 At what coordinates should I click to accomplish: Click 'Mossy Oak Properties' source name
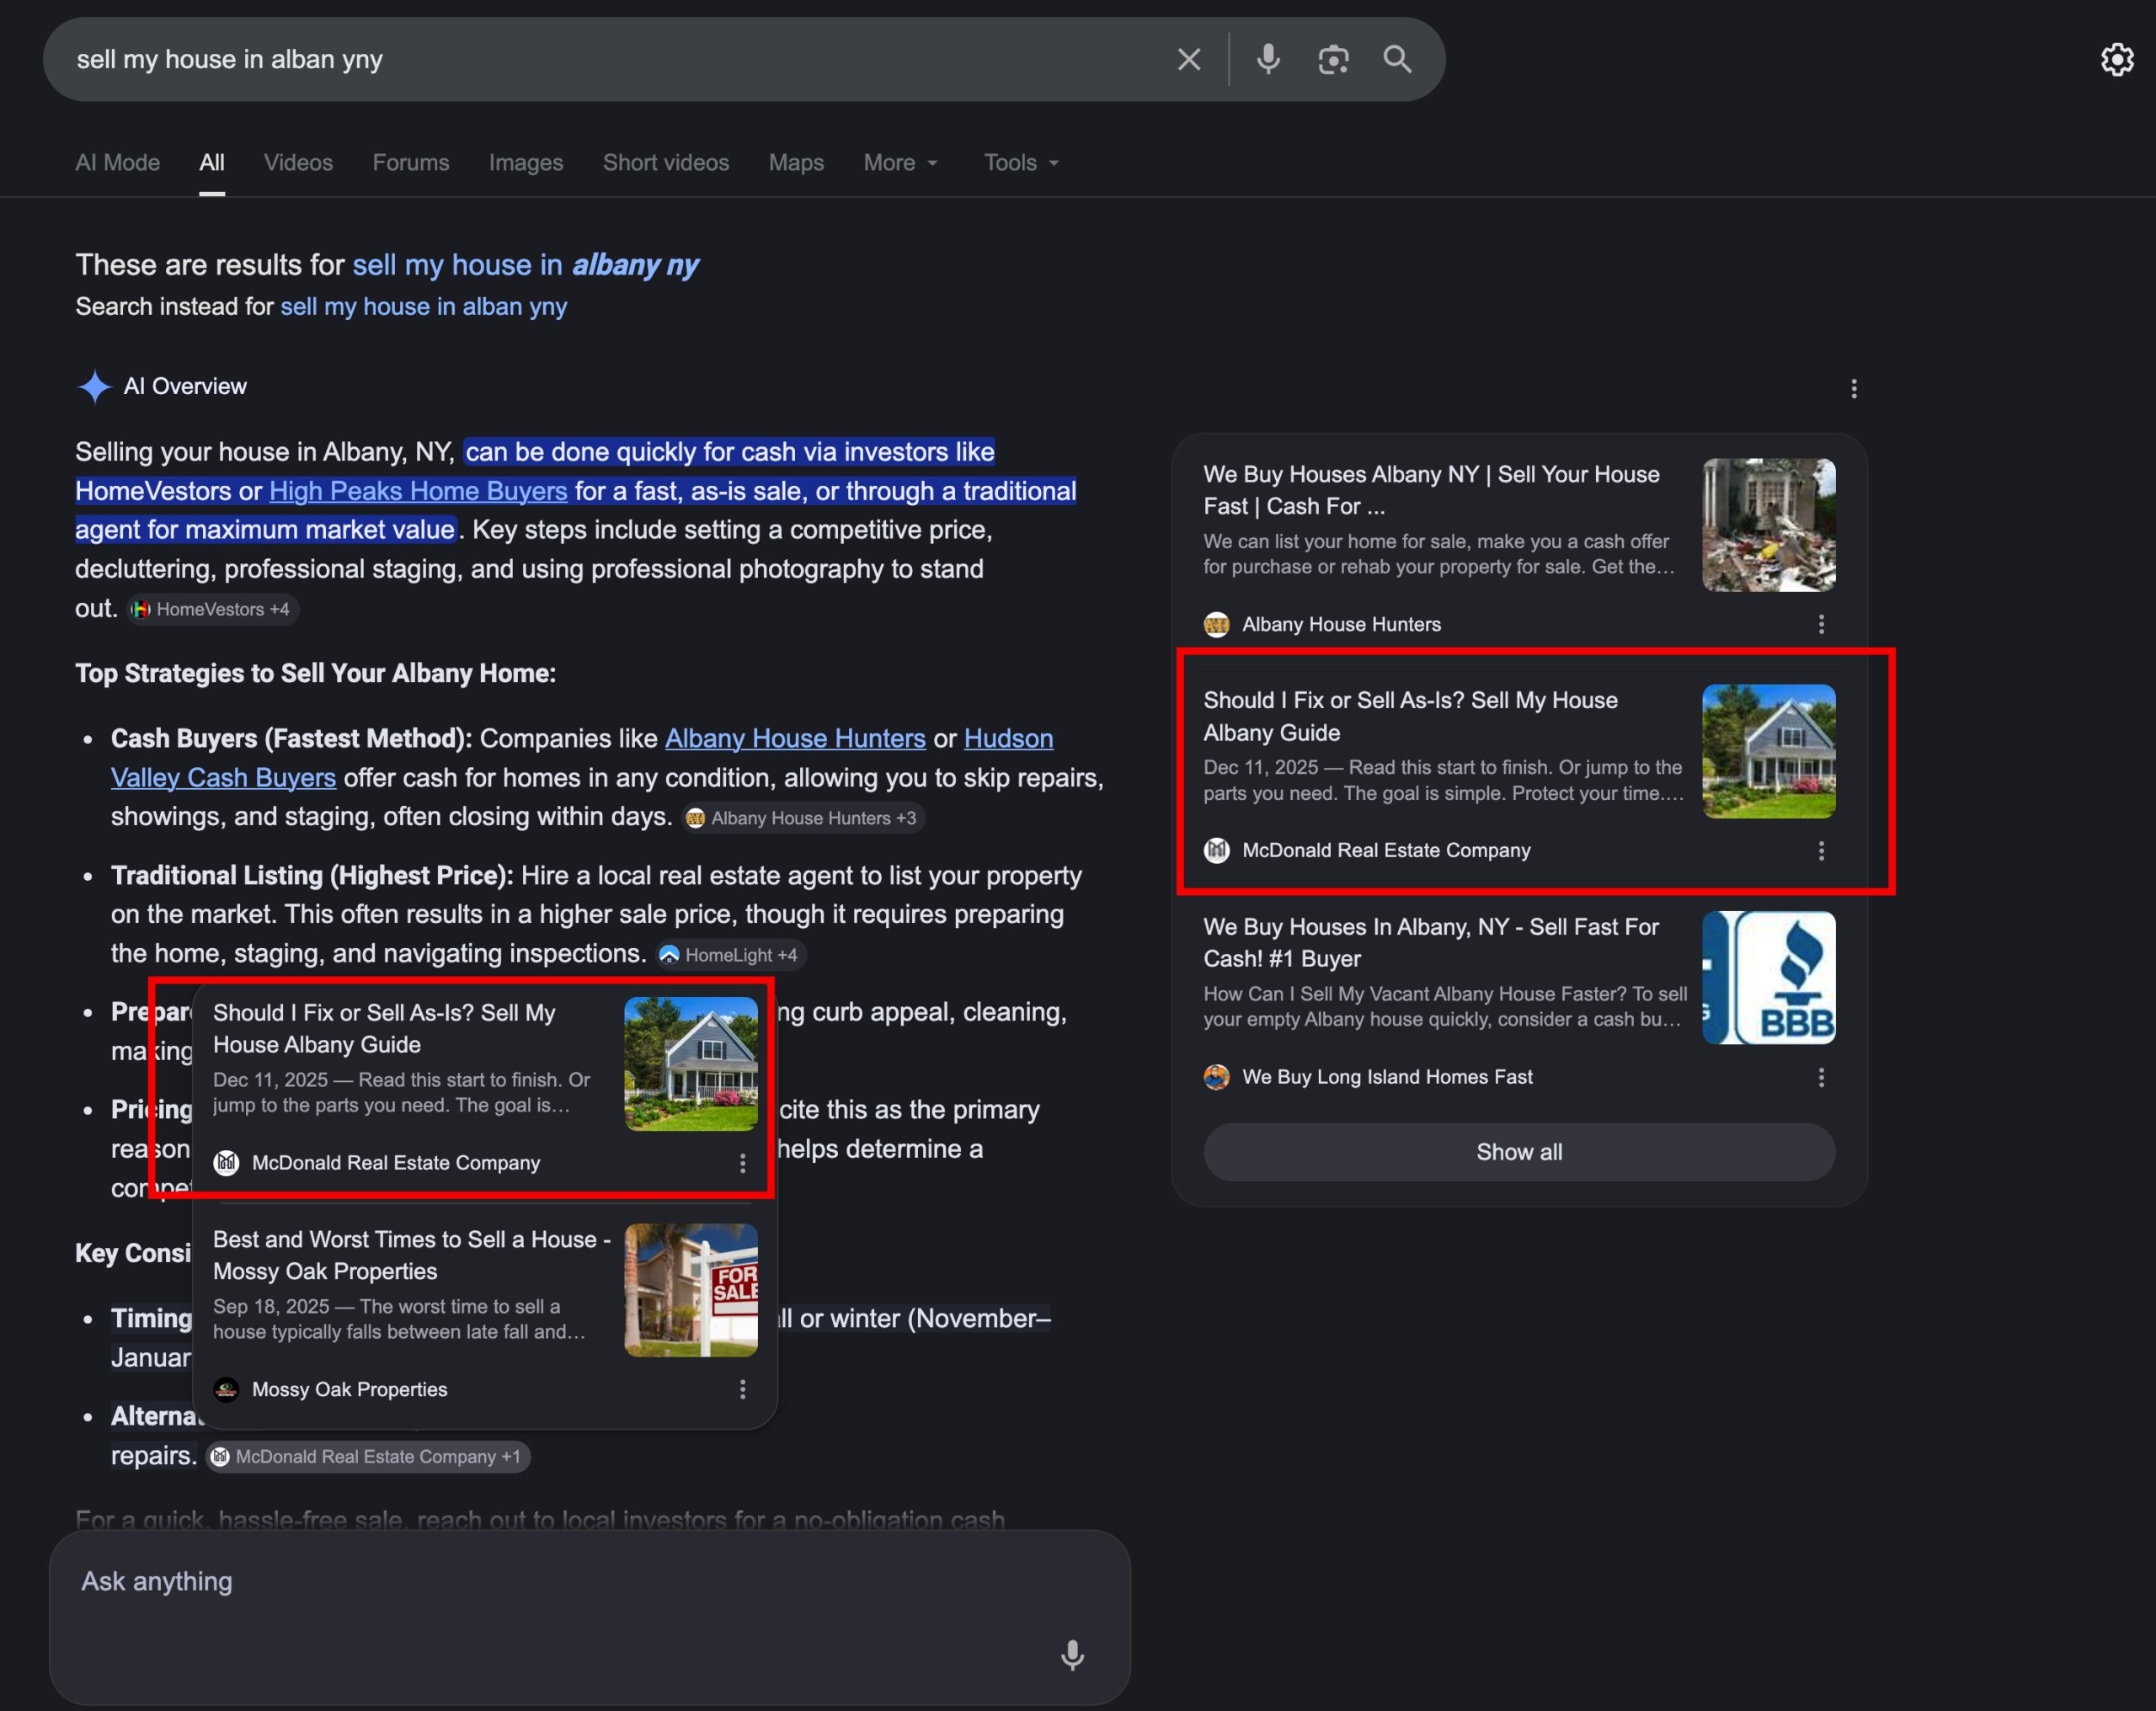pyautogui.click(x=350, y=1390)
